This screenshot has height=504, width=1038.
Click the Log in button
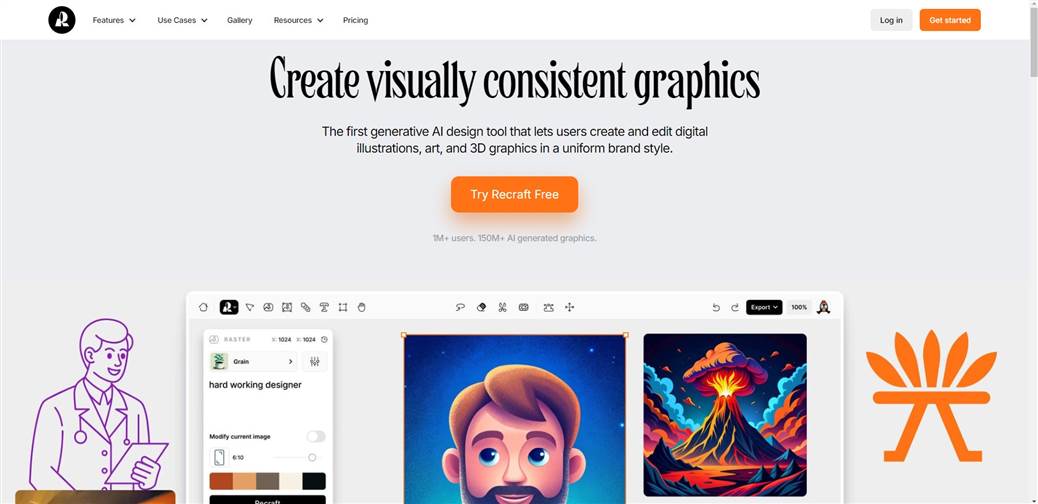click(x=891, y=20)
